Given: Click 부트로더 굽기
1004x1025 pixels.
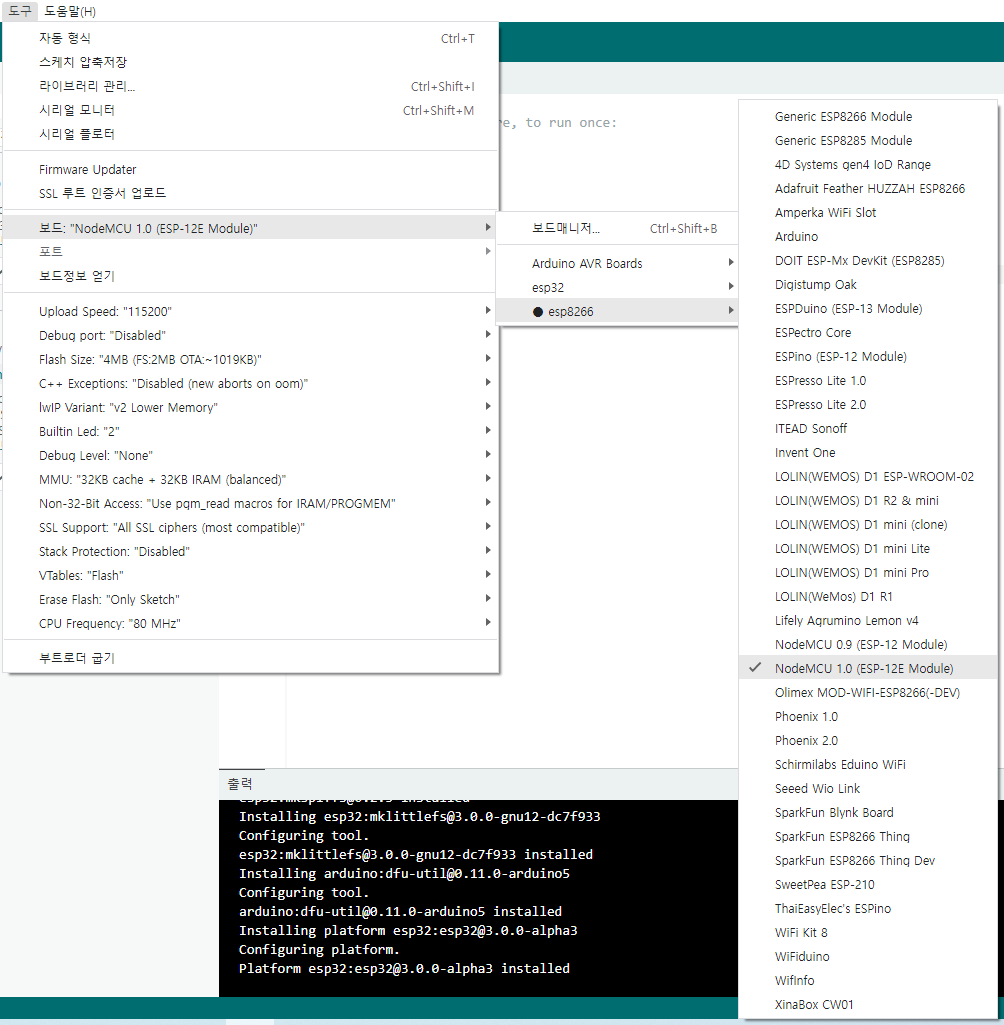Looking at the screenshot, I should tap(251, 658).
